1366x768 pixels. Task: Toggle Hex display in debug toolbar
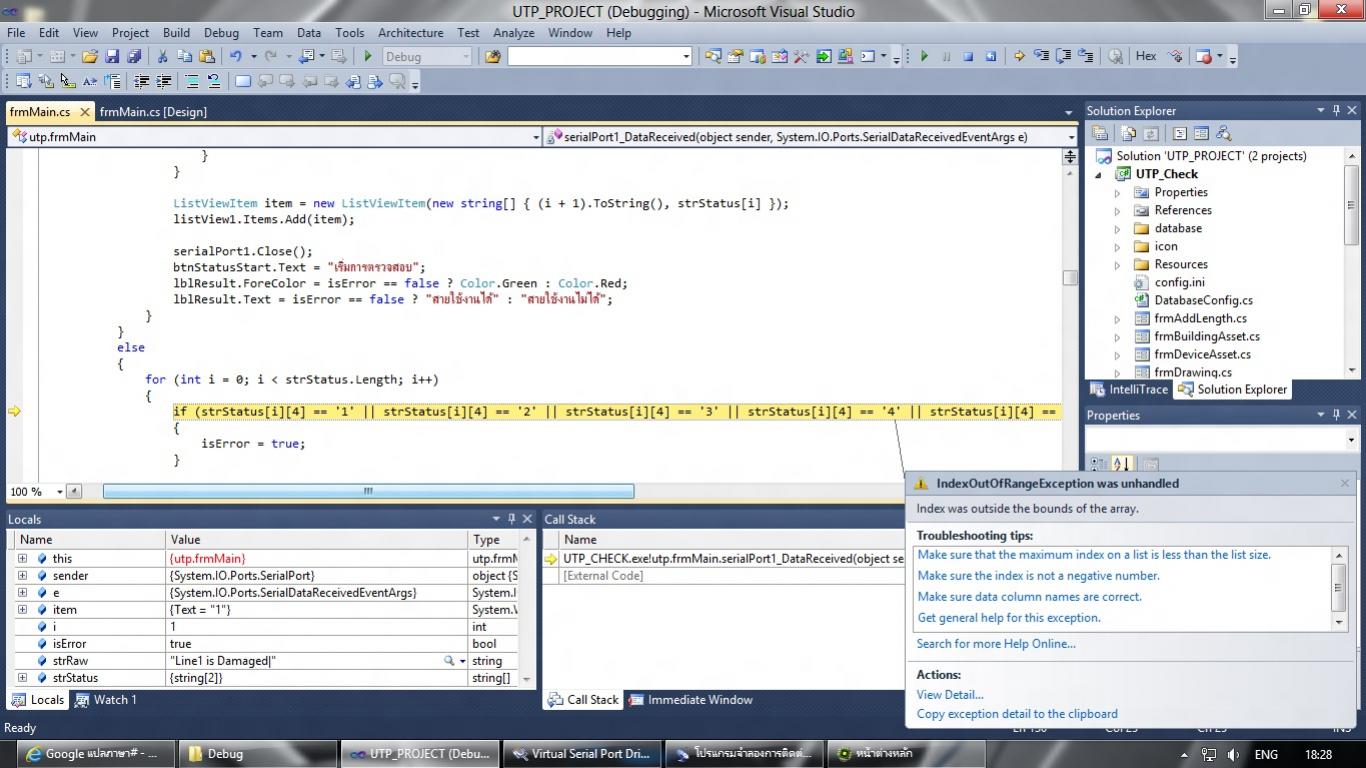1146,57
